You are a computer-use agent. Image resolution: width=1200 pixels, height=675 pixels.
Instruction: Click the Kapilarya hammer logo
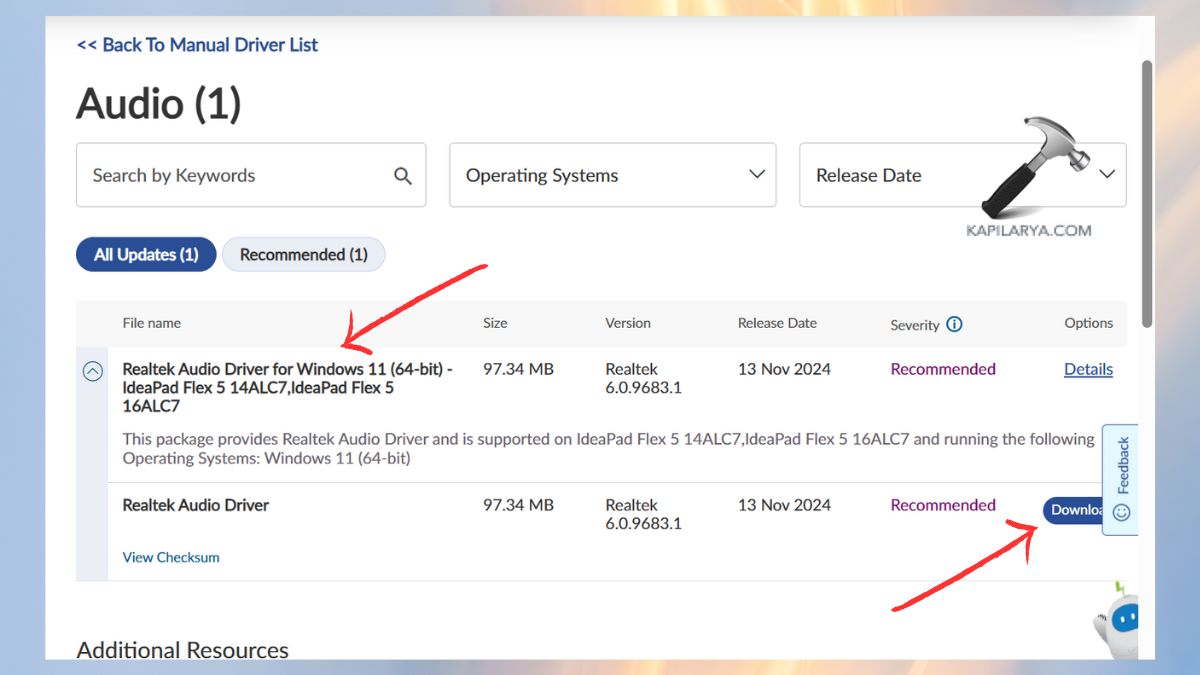click(1029, 170)
